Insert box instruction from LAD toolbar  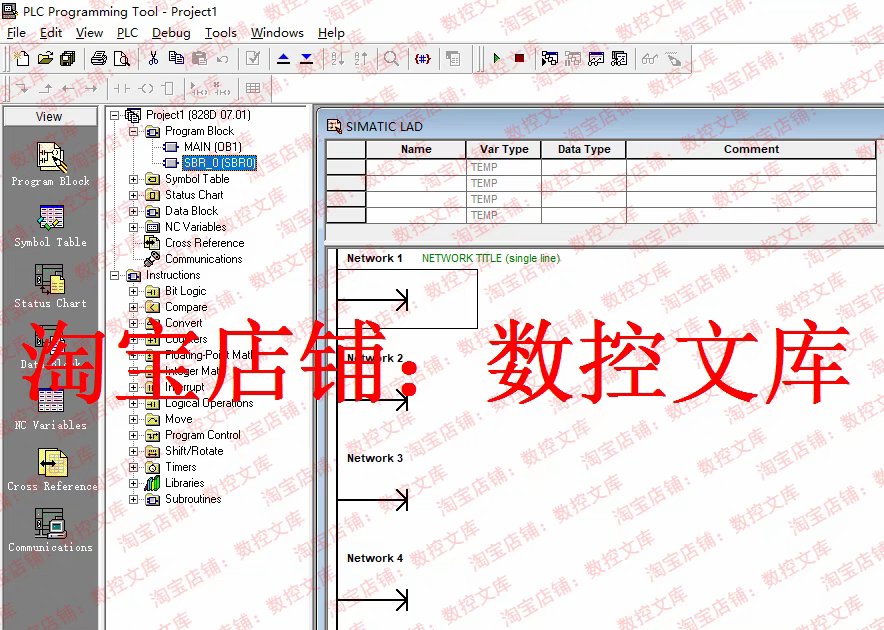click(168, 89)
